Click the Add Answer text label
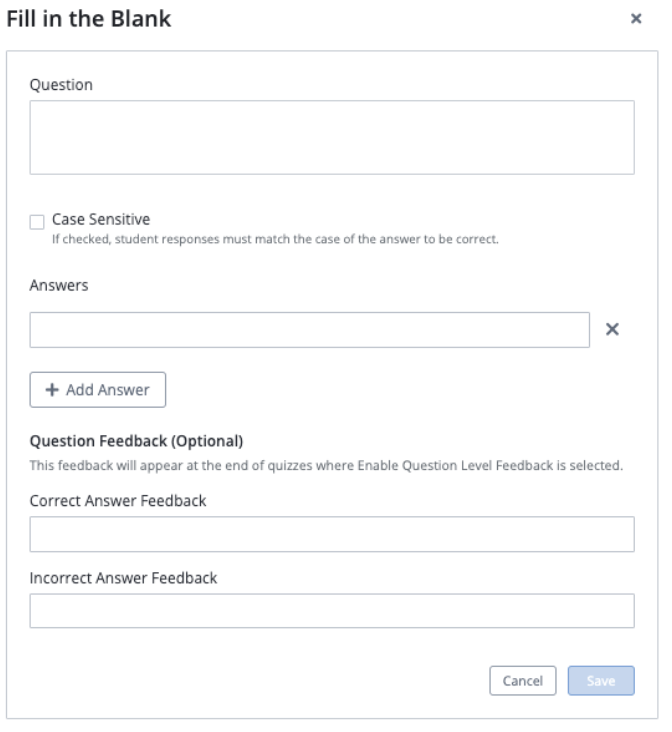672x732 pixels. (107, 389)
